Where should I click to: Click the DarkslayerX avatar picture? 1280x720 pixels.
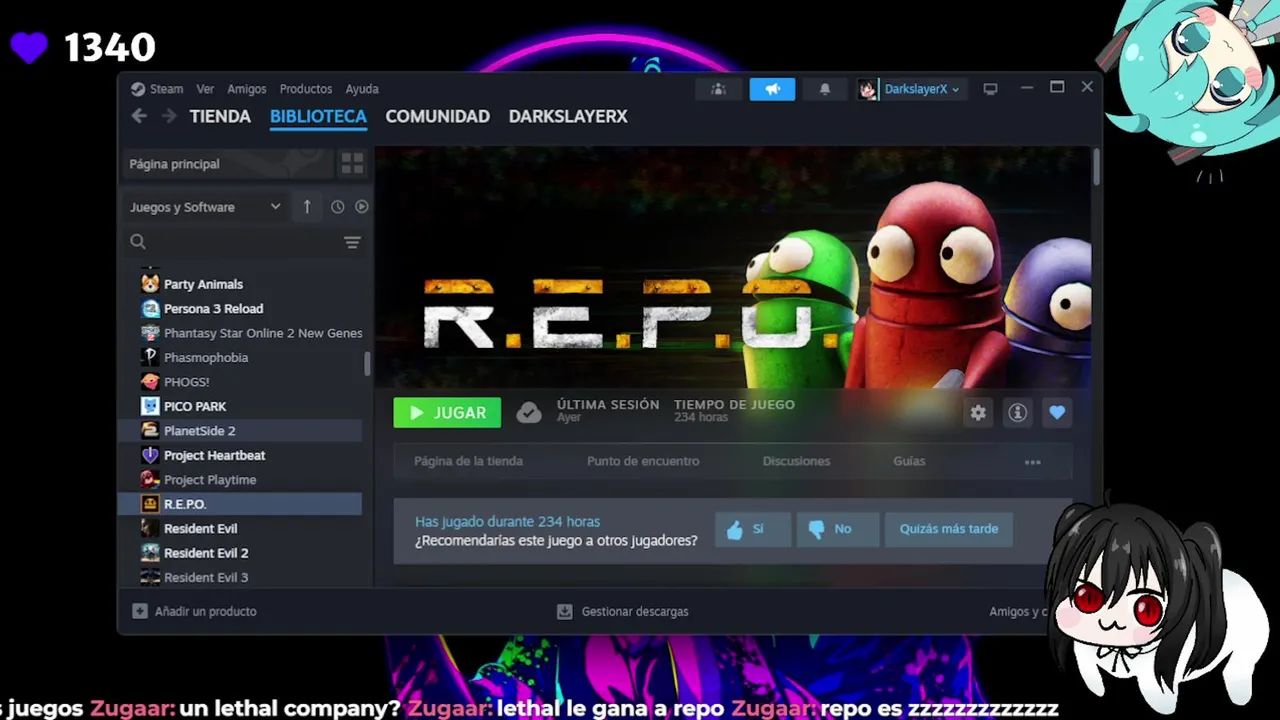click(x=867, y=89)
